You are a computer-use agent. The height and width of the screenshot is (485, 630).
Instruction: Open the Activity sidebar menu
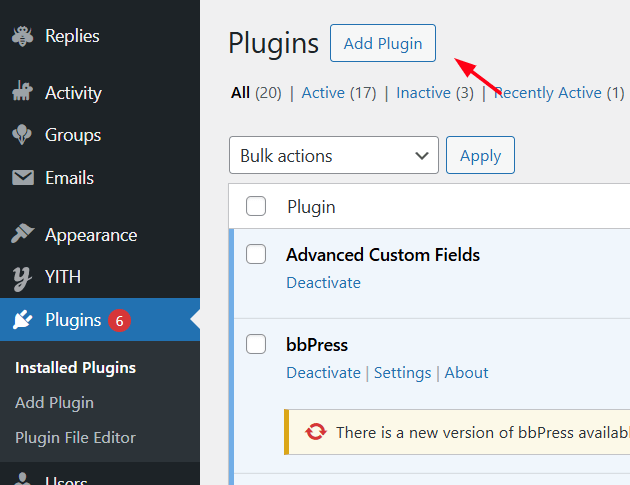[100, 93]
